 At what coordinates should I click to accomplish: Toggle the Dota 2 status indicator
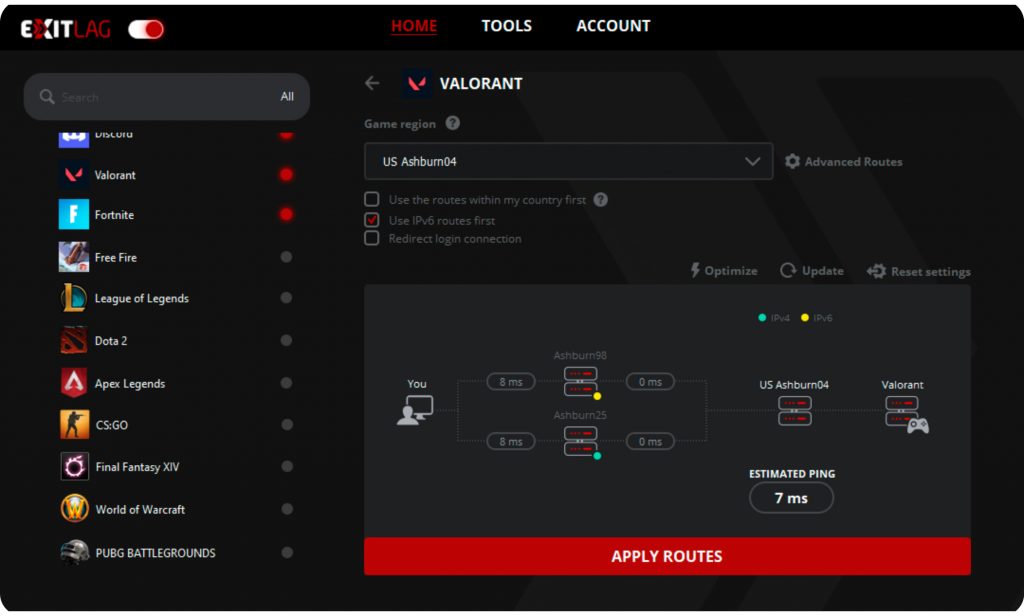286,340
